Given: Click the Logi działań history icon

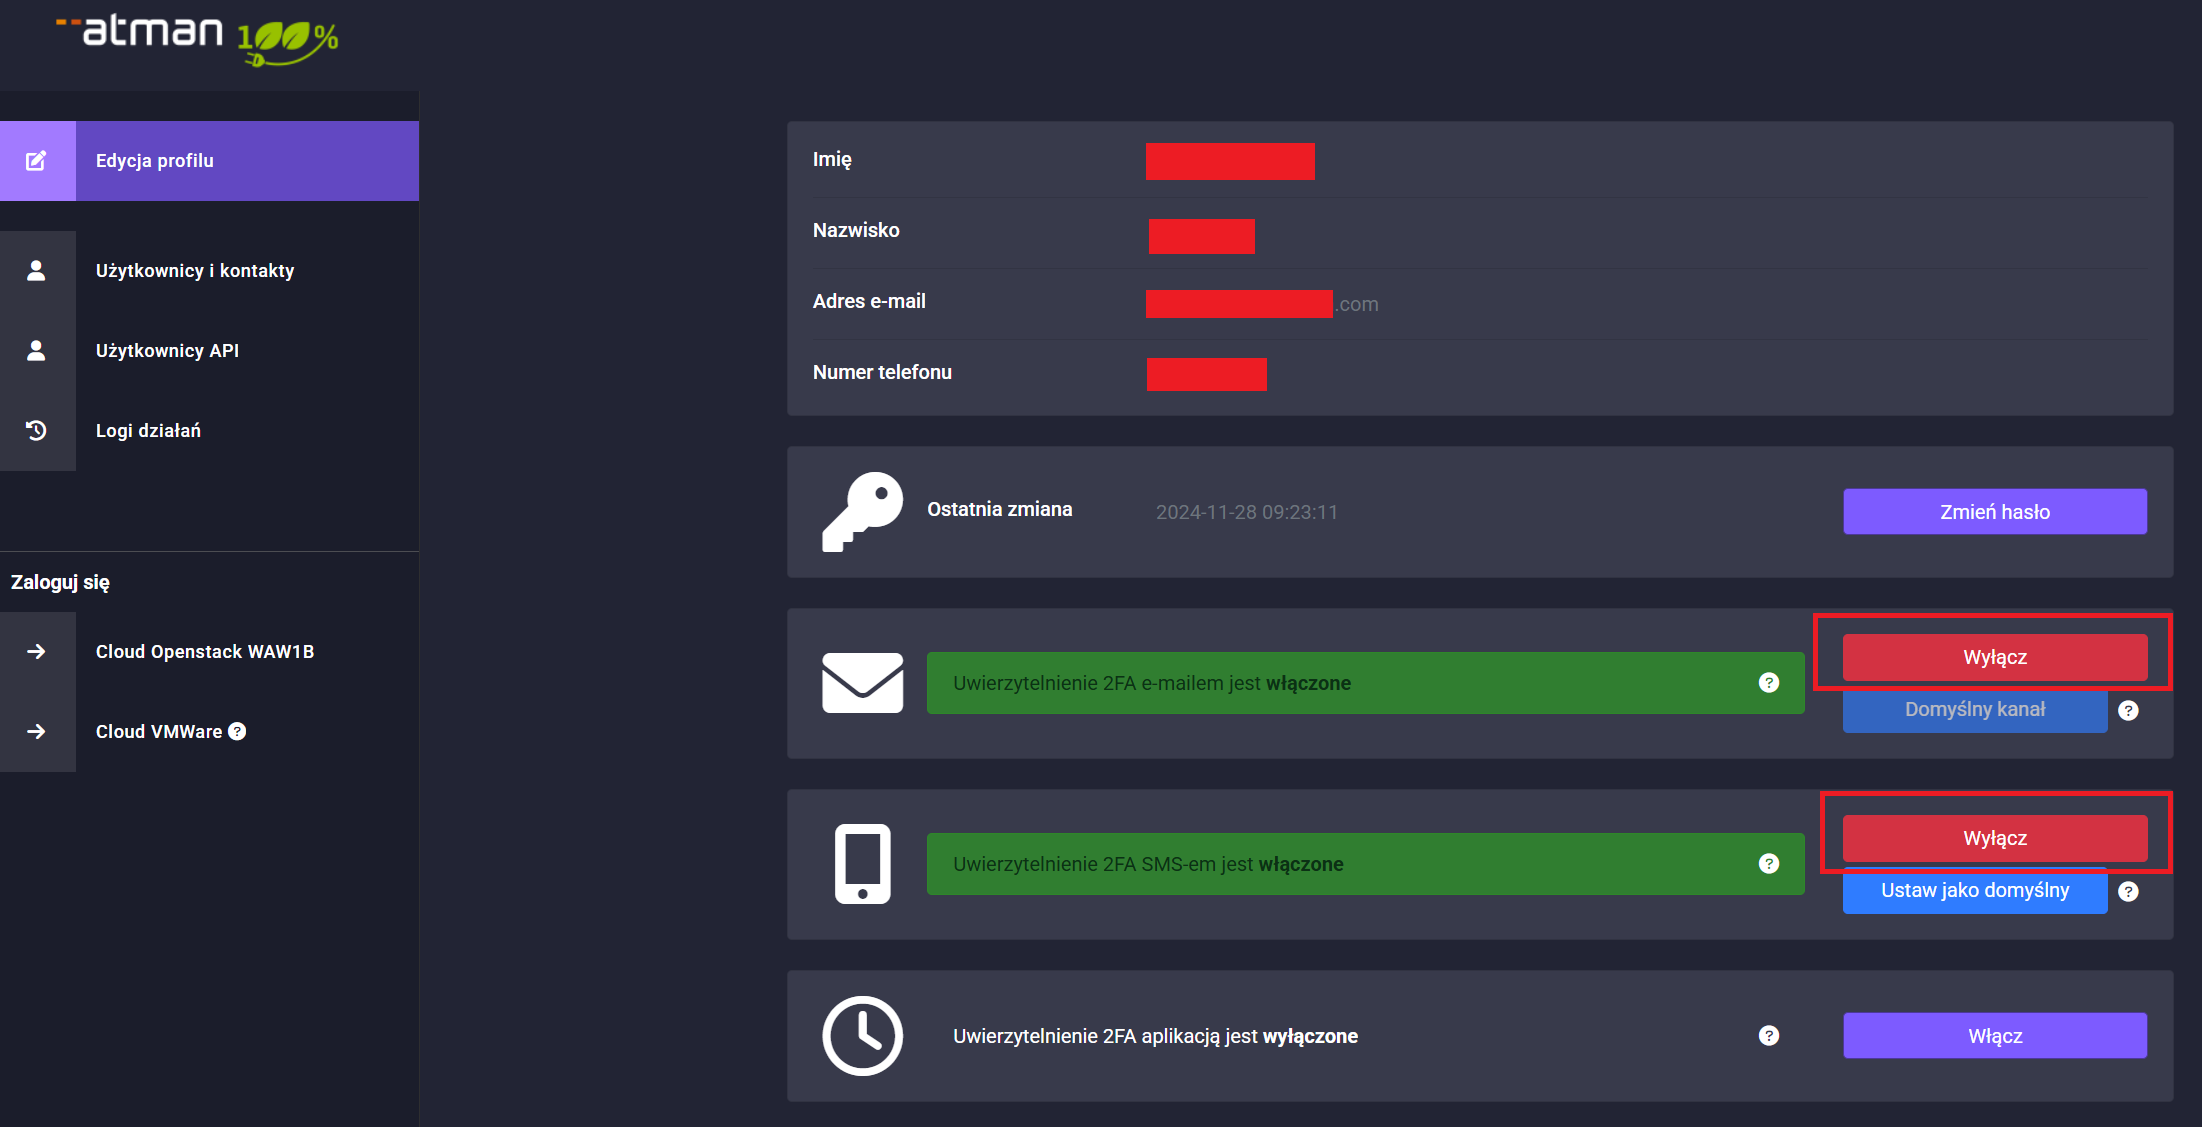Looking at the screenshot, I should click(36, 431).
